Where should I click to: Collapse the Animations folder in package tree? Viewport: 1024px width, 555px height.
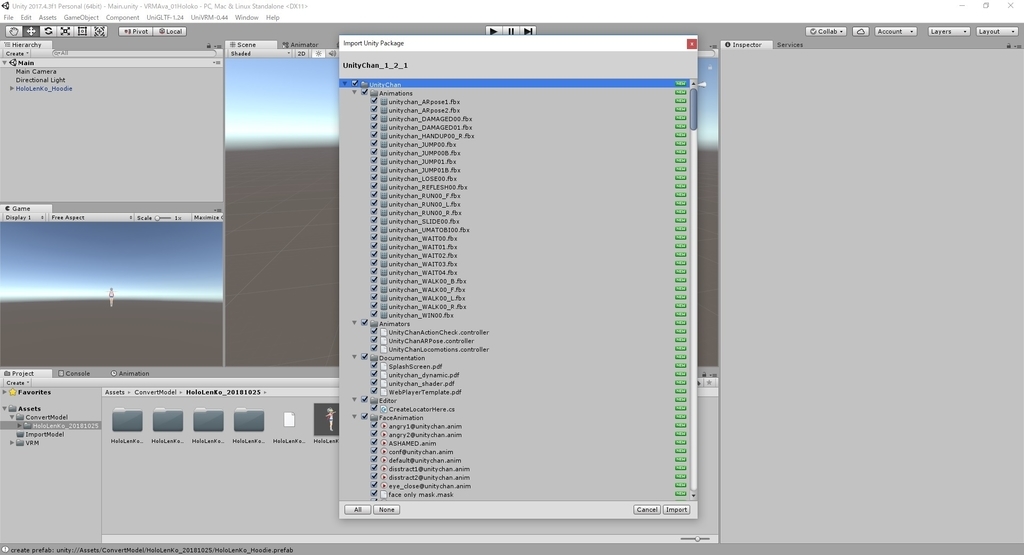355,93
